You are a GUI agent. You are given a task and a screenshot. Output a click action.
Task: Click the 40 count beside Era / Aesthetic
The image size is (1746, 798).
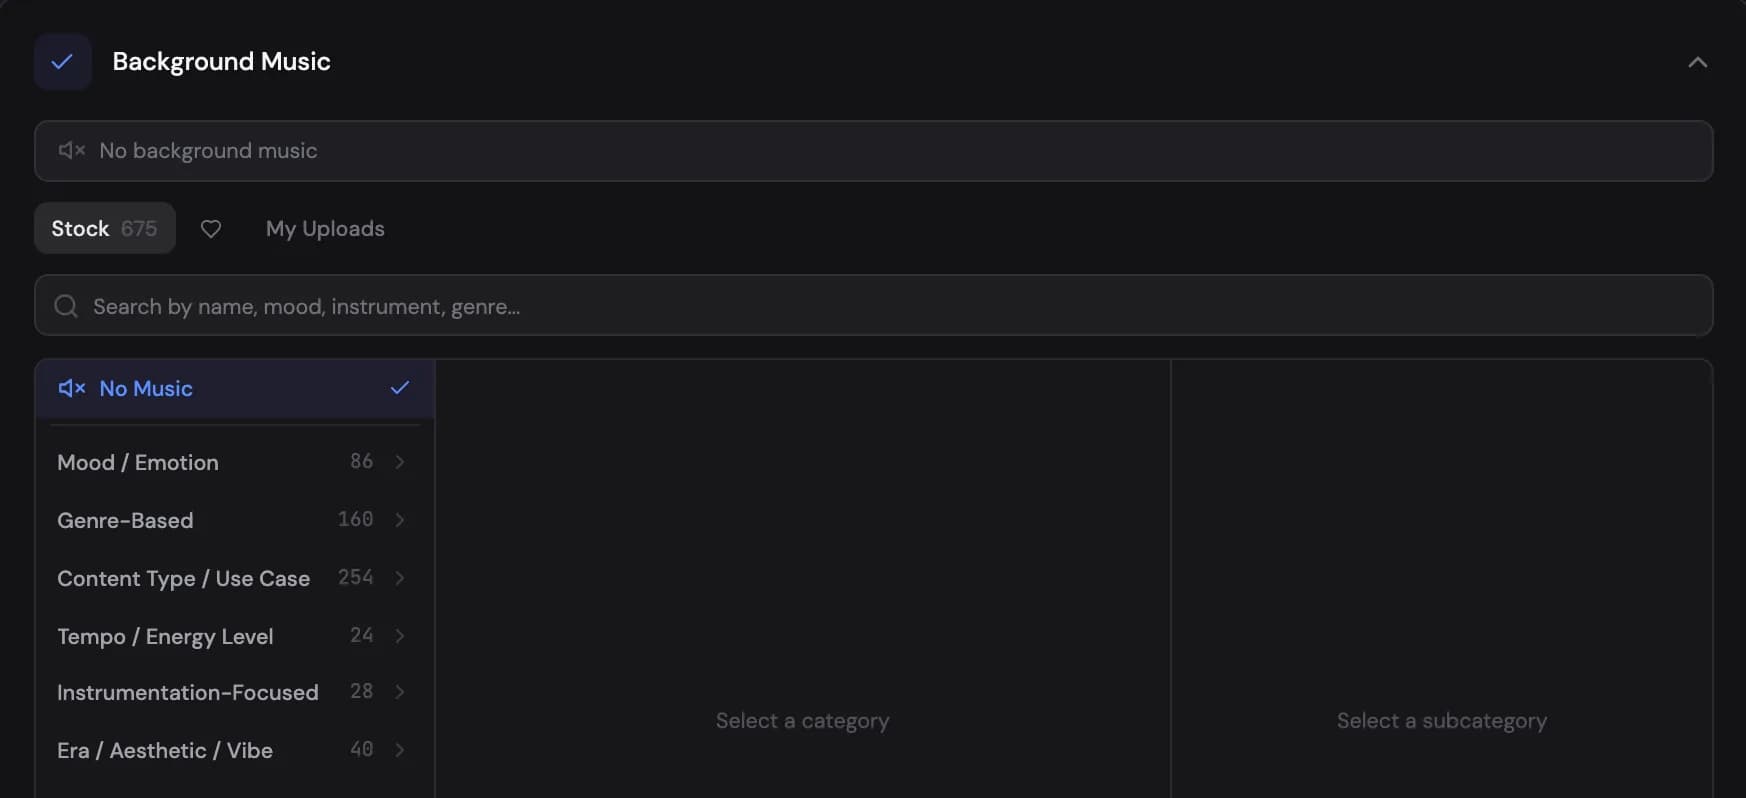pyautogui.click(x=361, y=749)
